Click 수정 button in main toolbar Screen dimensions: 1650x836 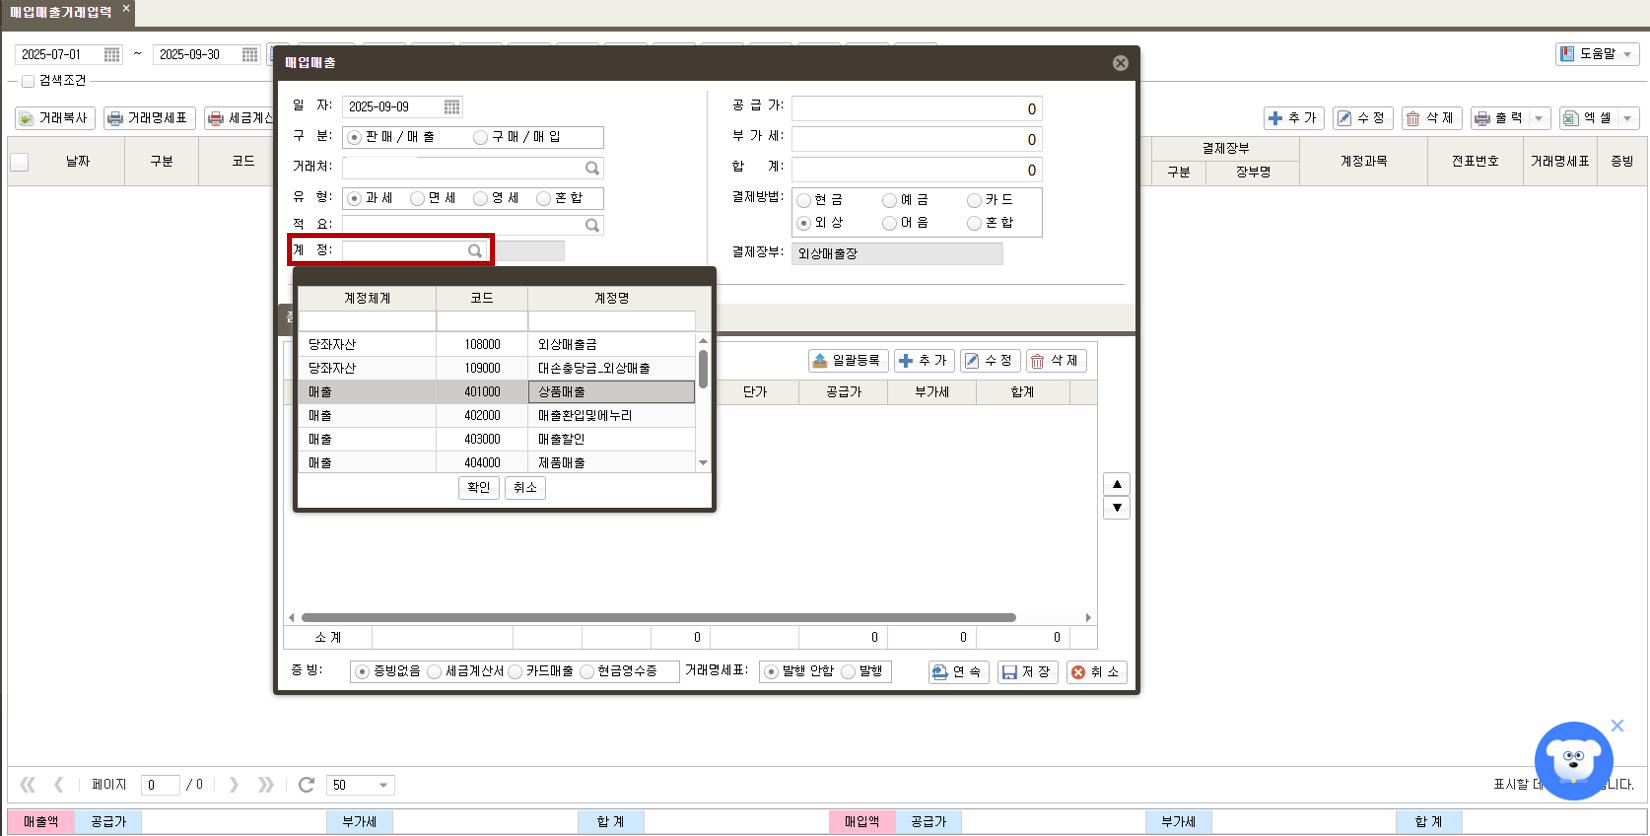(x=1363, y=118)
